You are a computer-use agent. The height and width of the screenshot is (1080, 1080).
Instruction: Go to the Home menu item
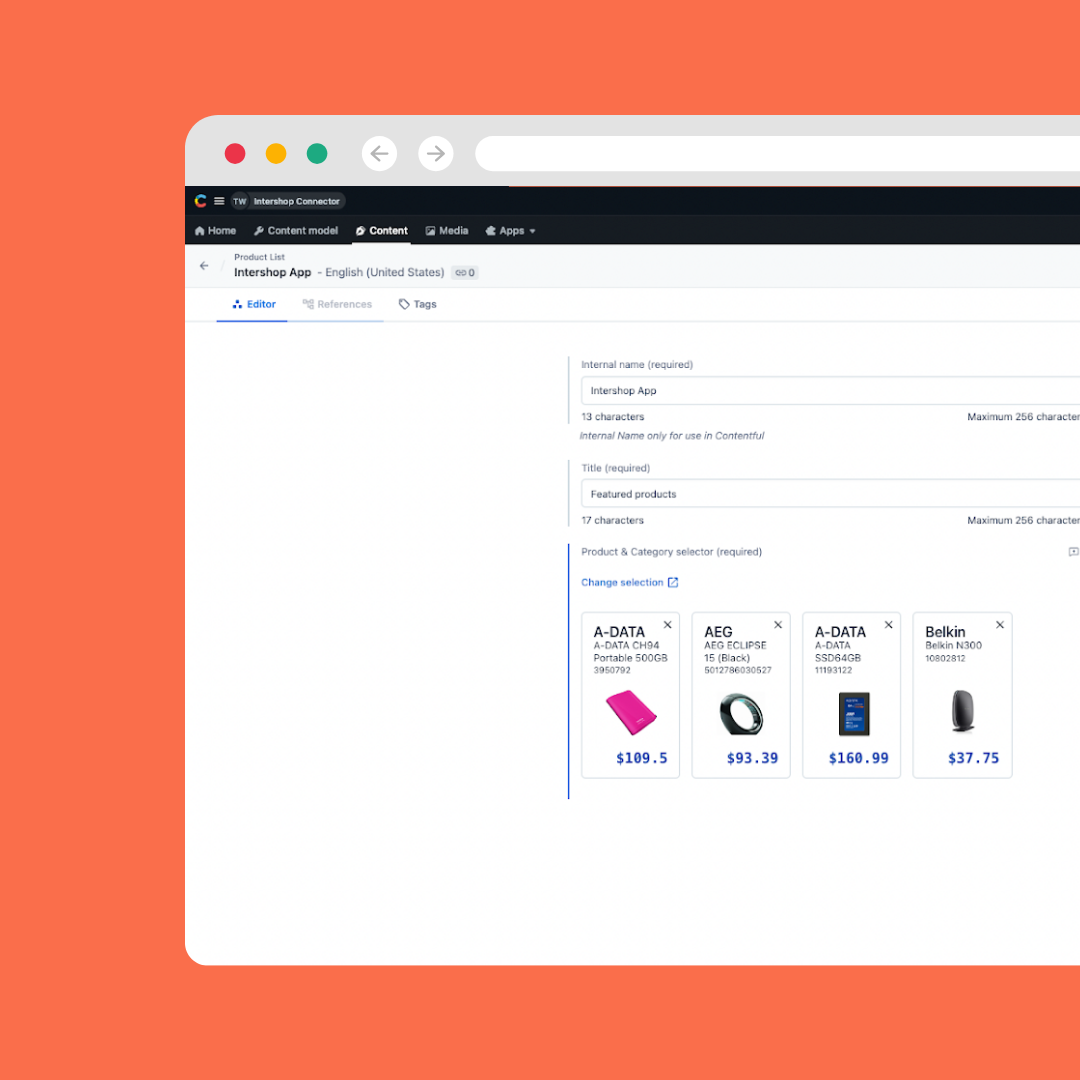(x=216, y=231)
